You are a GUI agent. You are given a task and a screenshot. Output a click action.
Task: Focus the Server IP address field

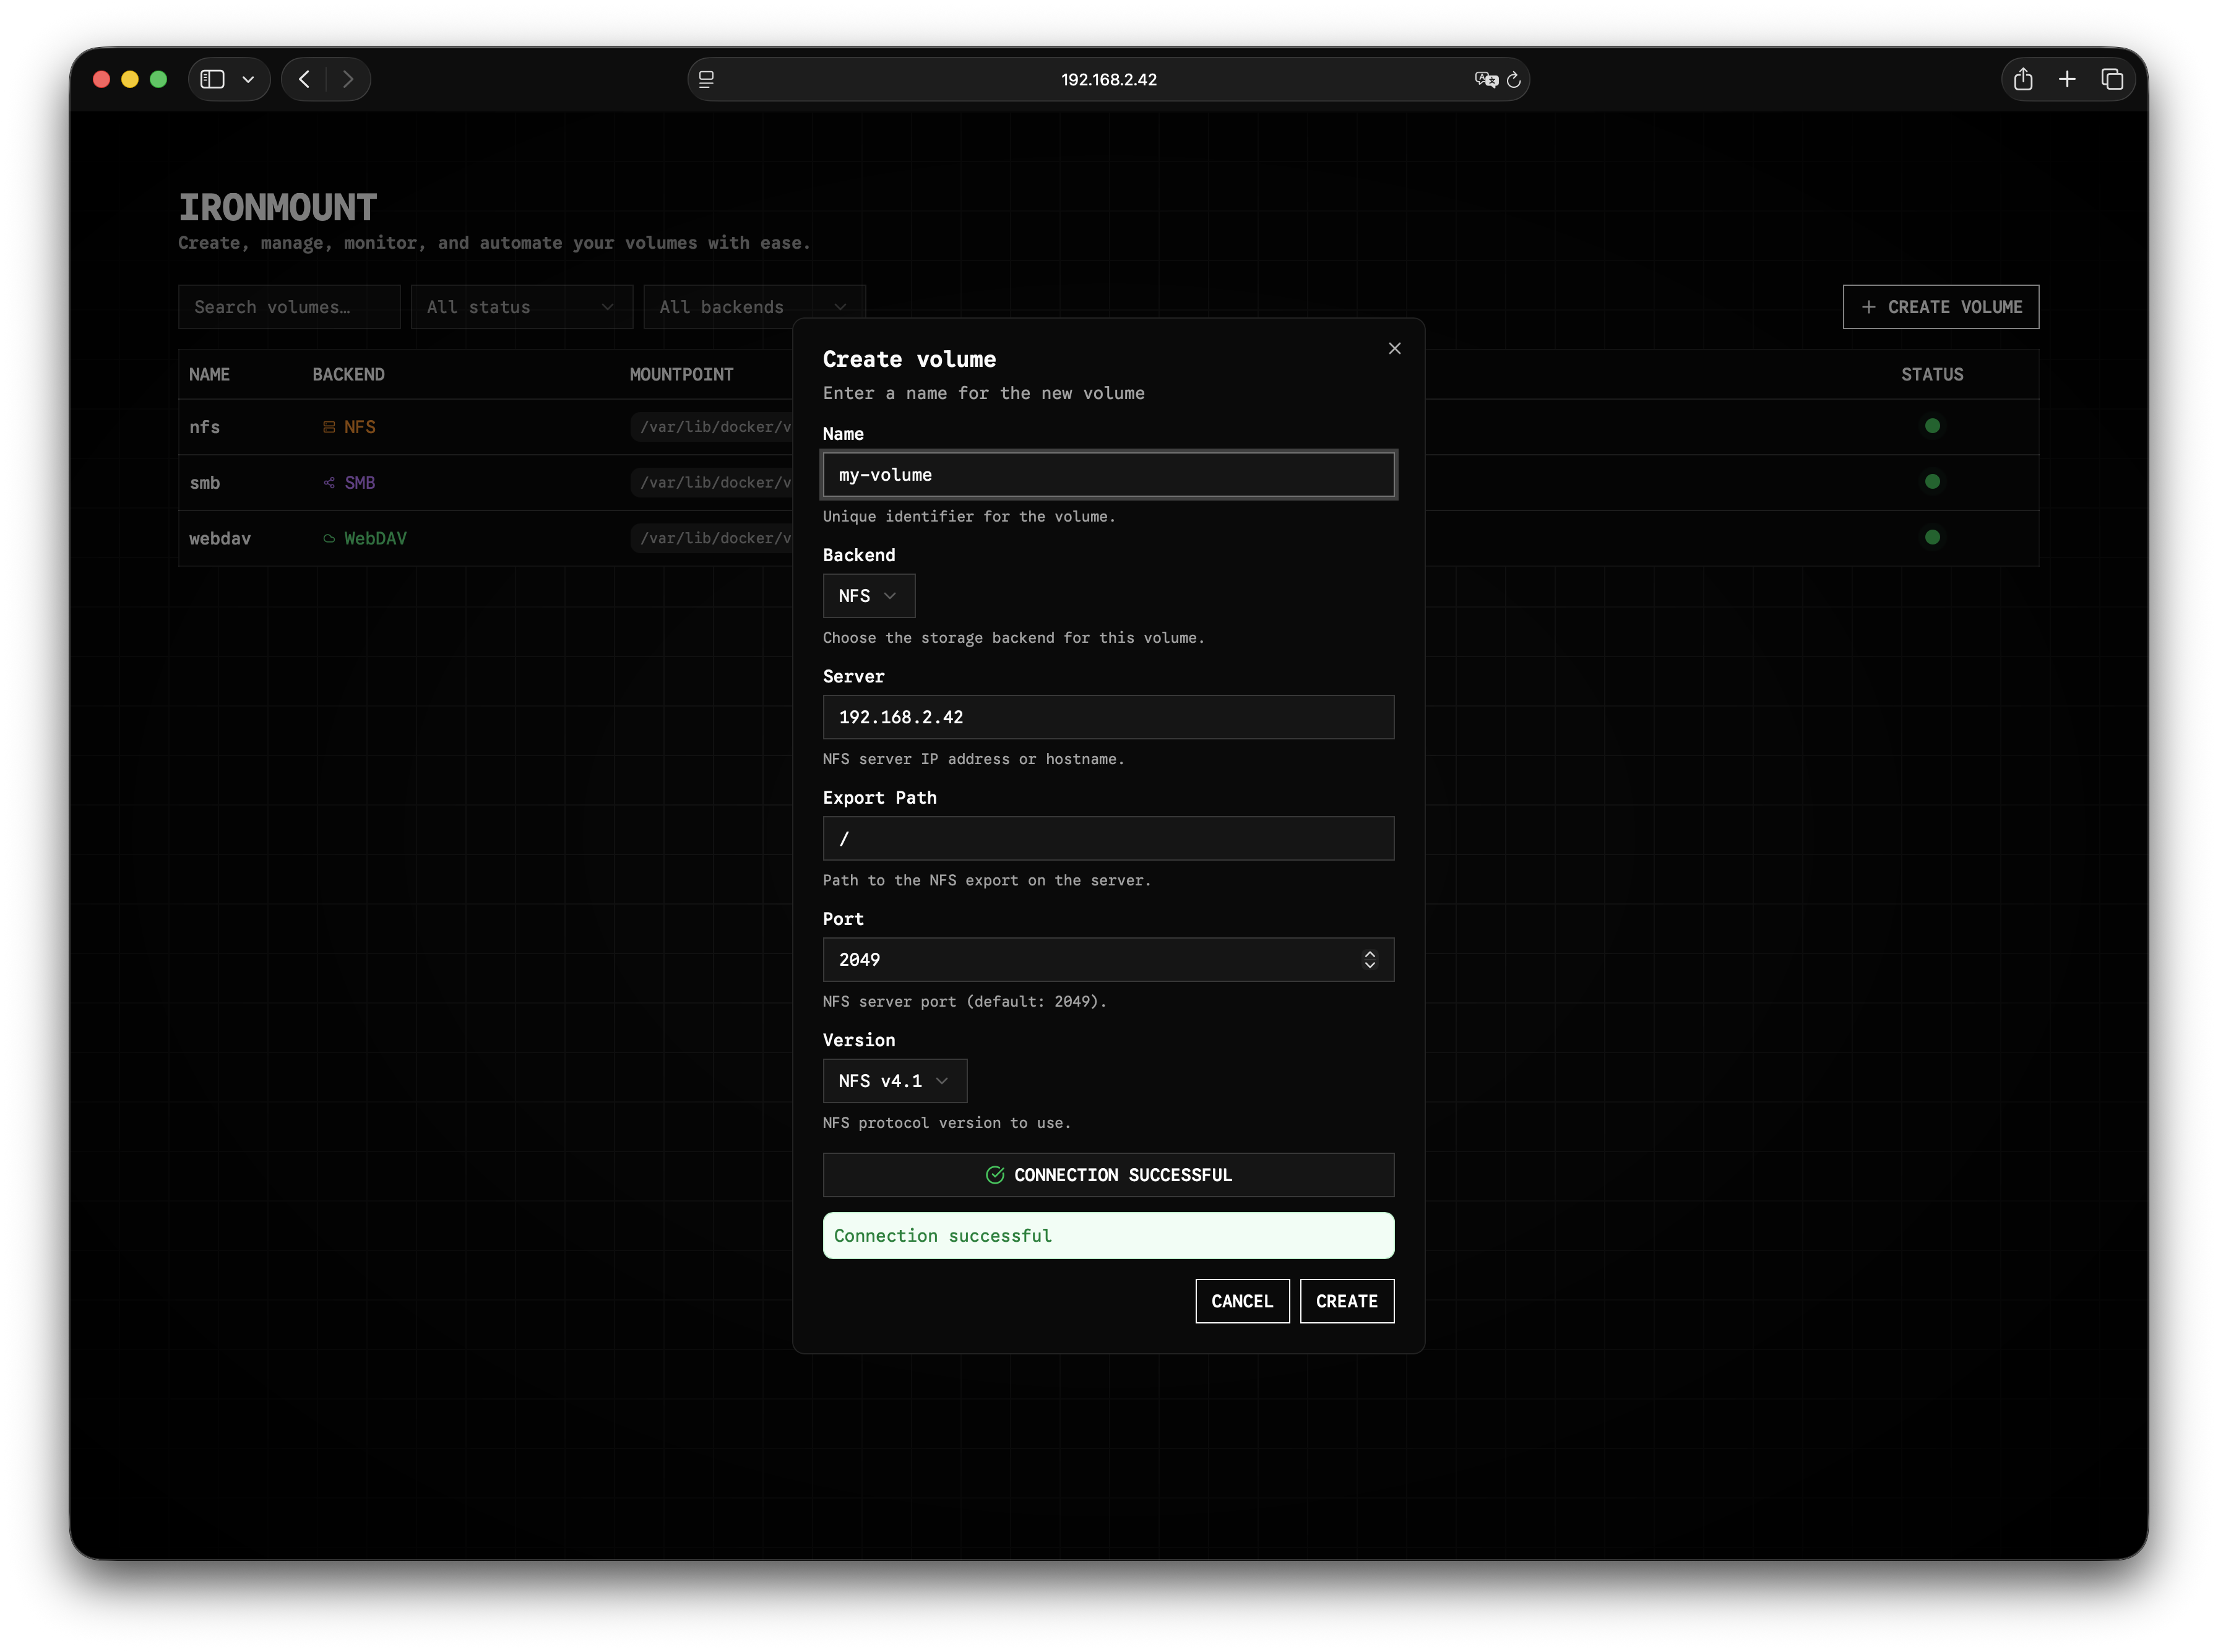point(1108,717)
